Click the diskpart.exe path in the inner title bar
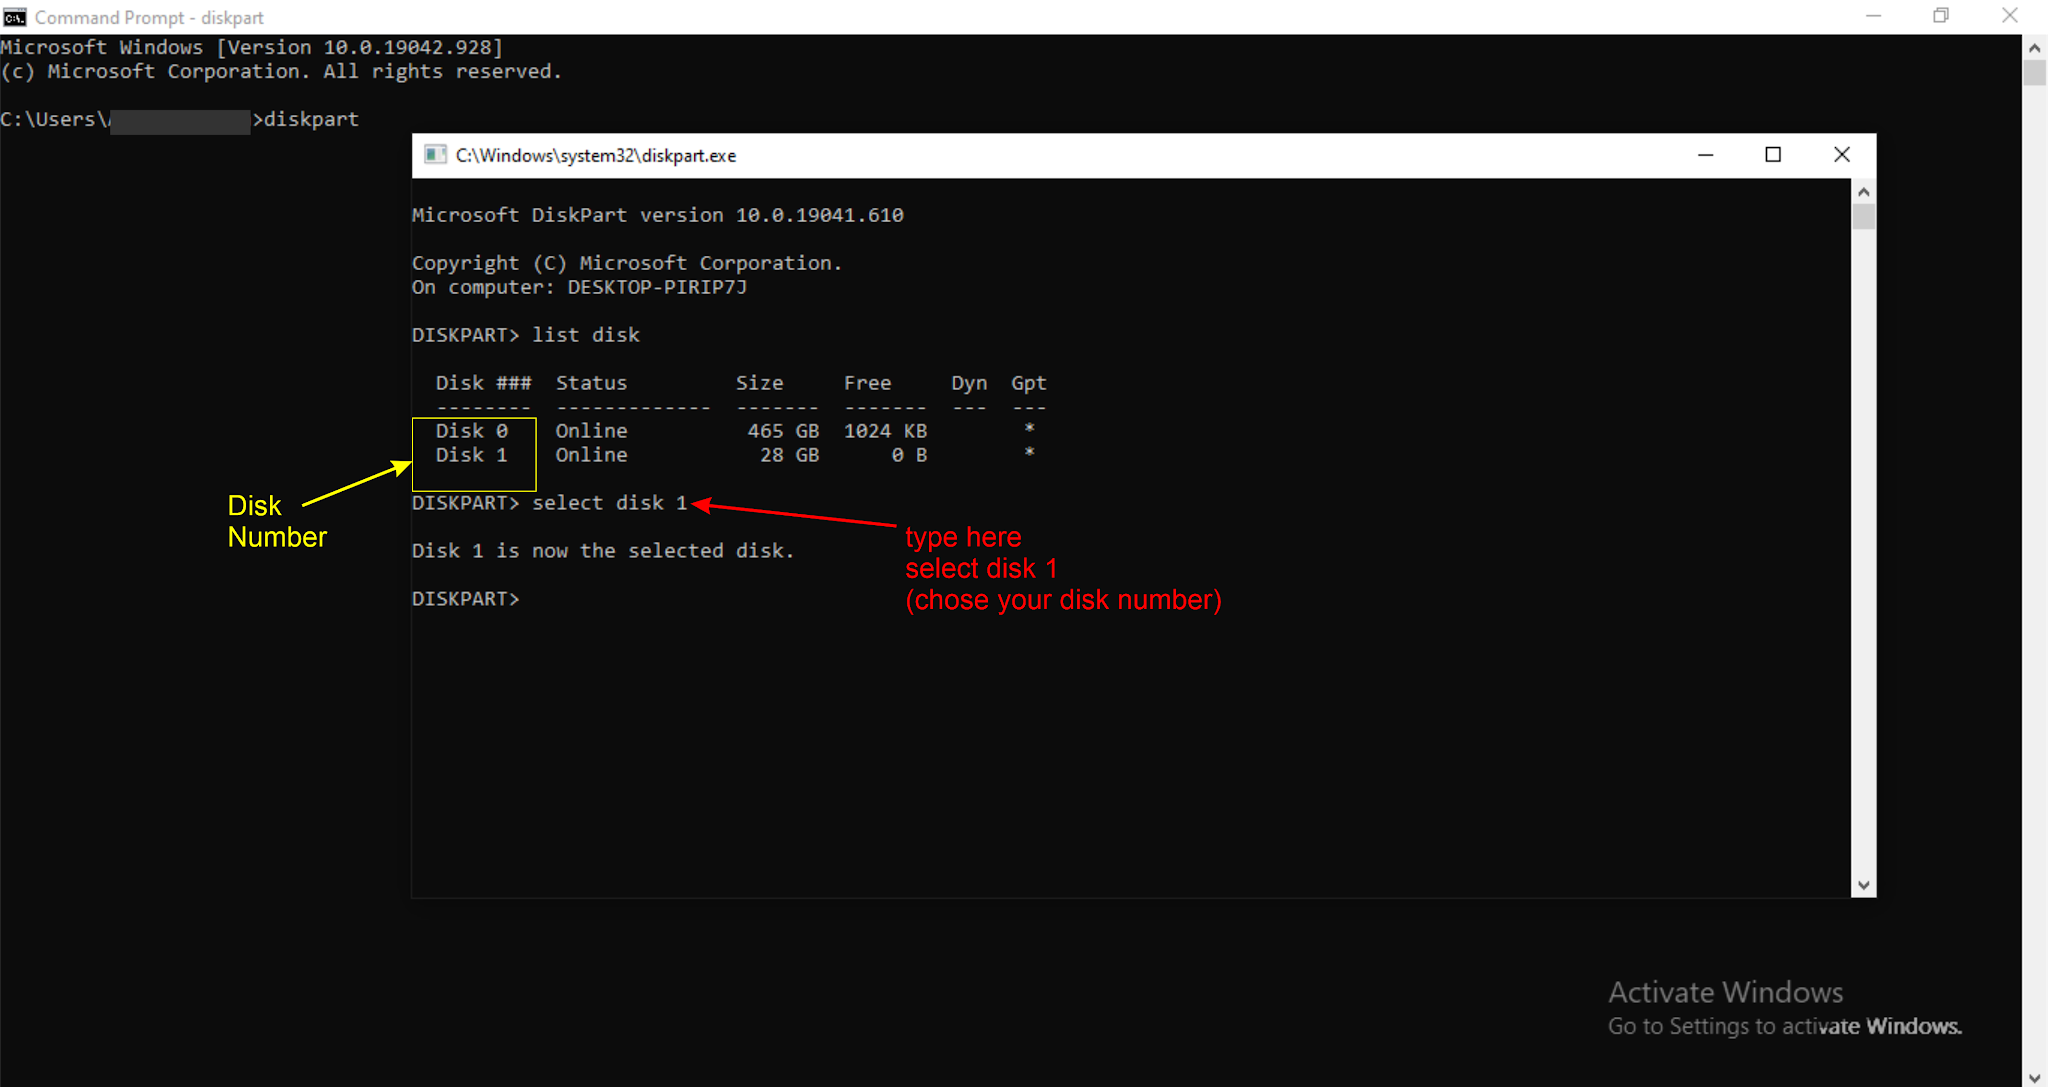This screenshot has height=1087, width=2048. coord(595,155)
